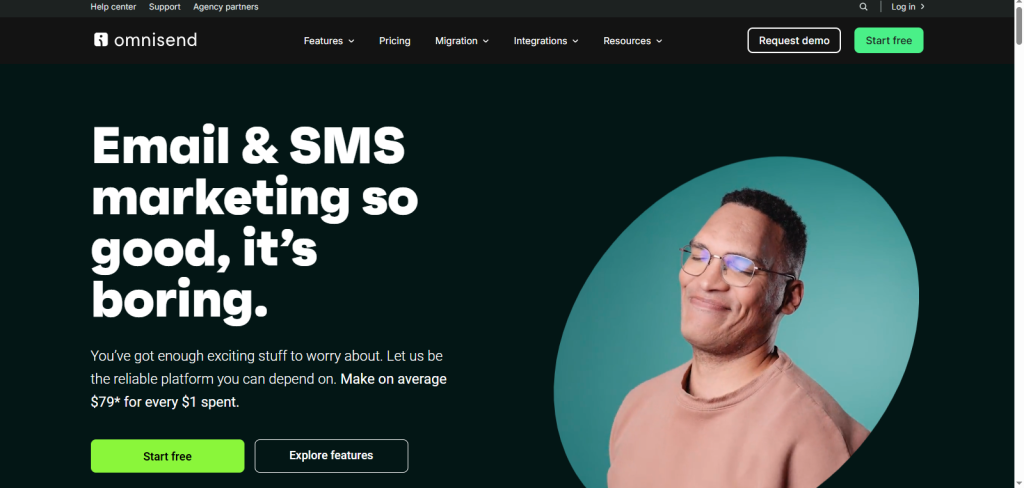This screenshot has width=1024, height=488.
Task: Click the Log in link
Action: click(x=903, y=7)
